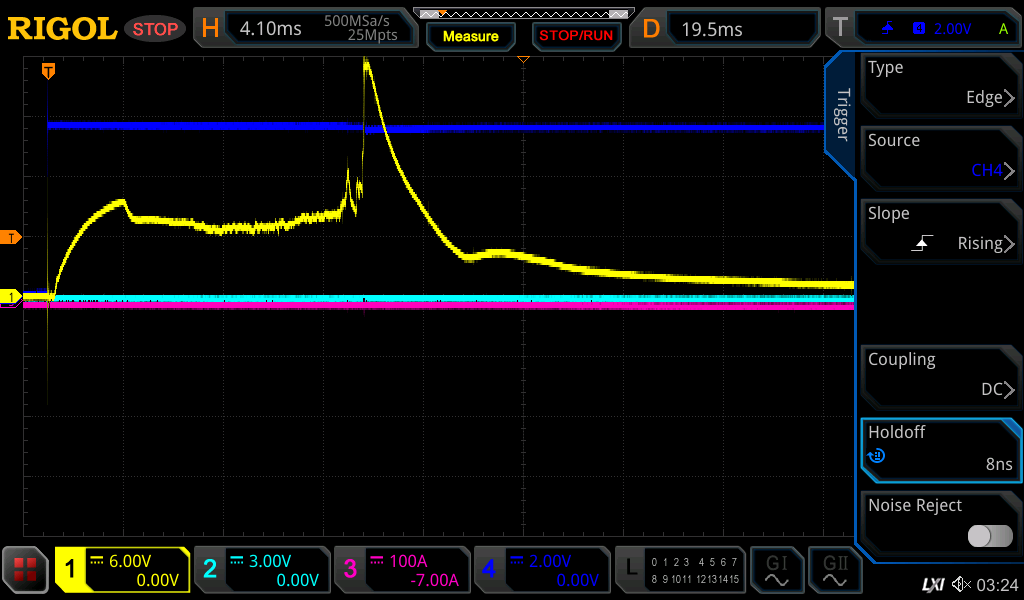Click the RIGOL logo

pos(62,29)
